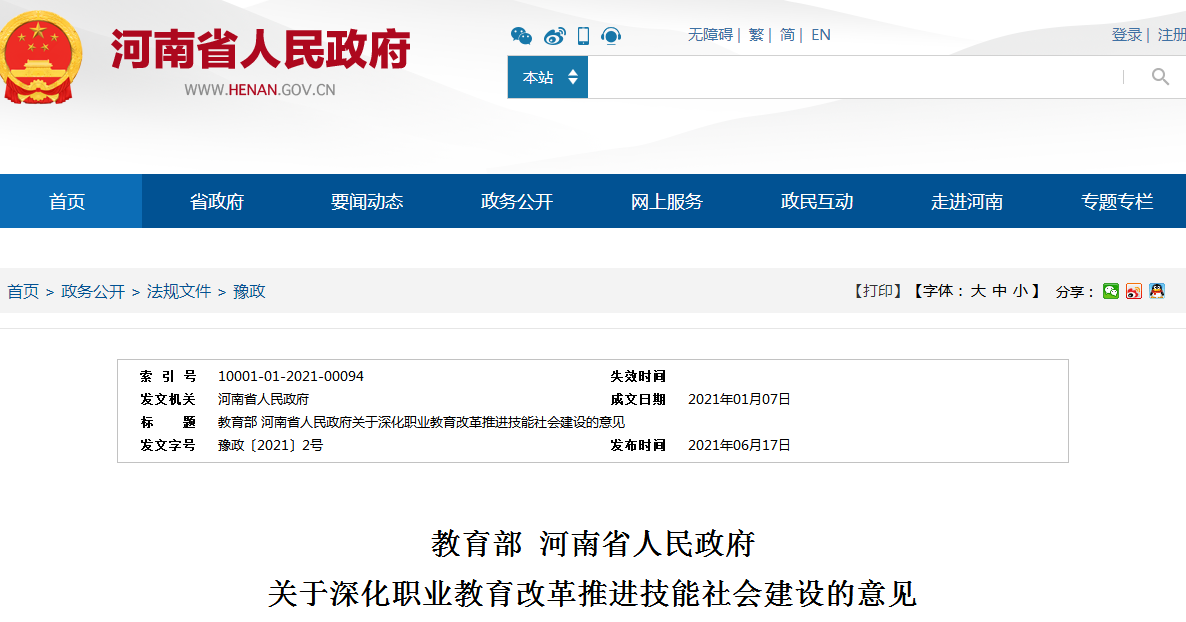Viewport: 1186px width, 622px height.
Task: Click the WeChat icon in the header
Action: (x=521, y=36)
